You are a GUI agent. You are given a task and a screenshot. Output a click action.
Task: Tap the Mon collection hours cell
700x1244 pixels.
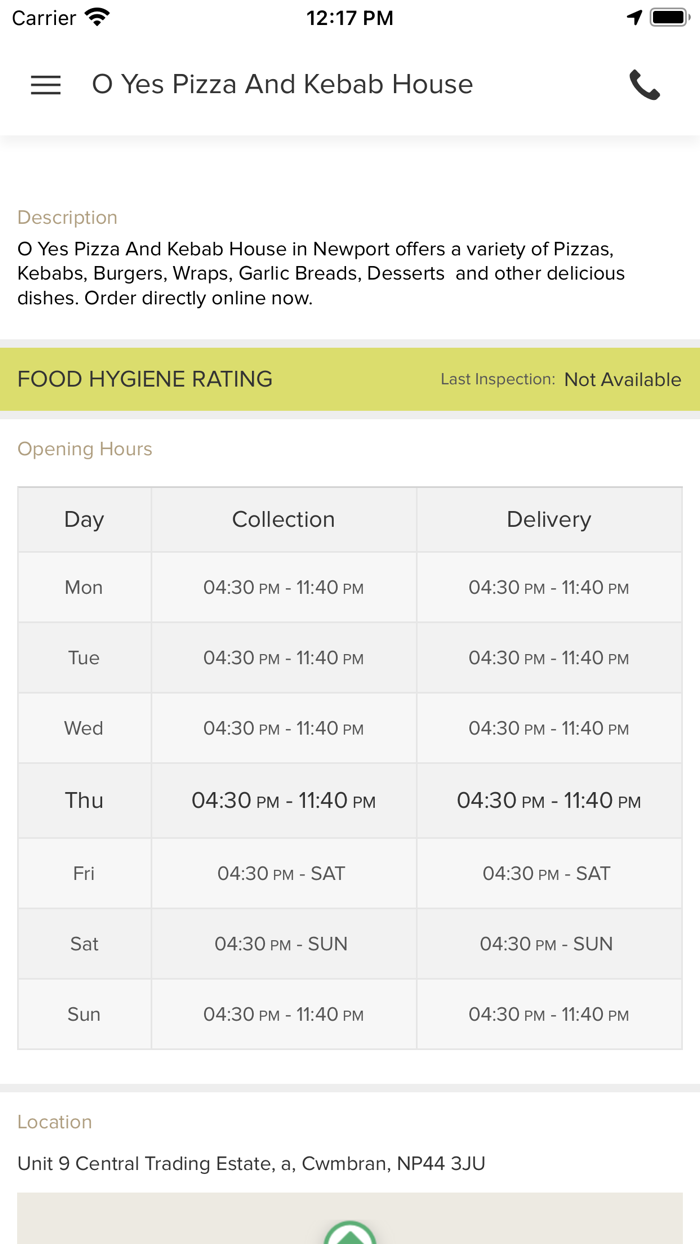(283, 588)
